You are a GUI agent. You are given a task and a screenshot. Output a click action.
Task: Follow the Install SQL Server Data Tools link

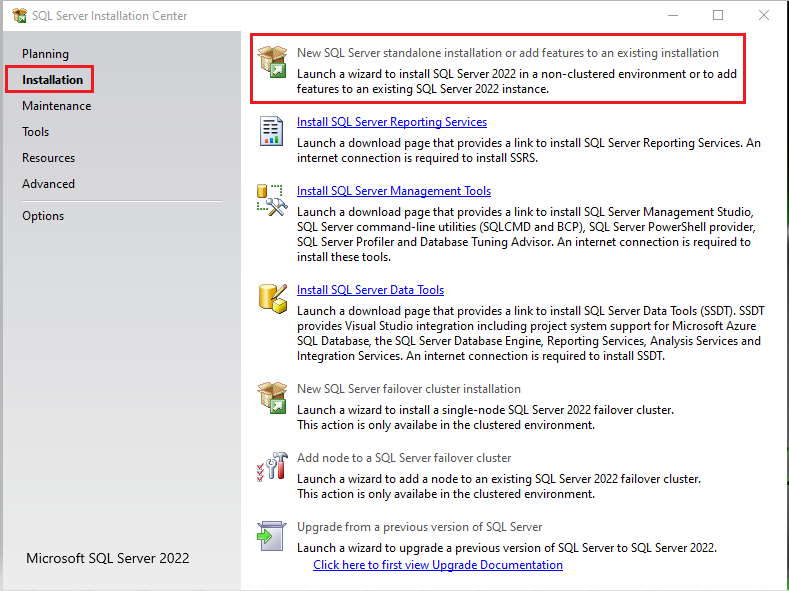pos(370,290)
